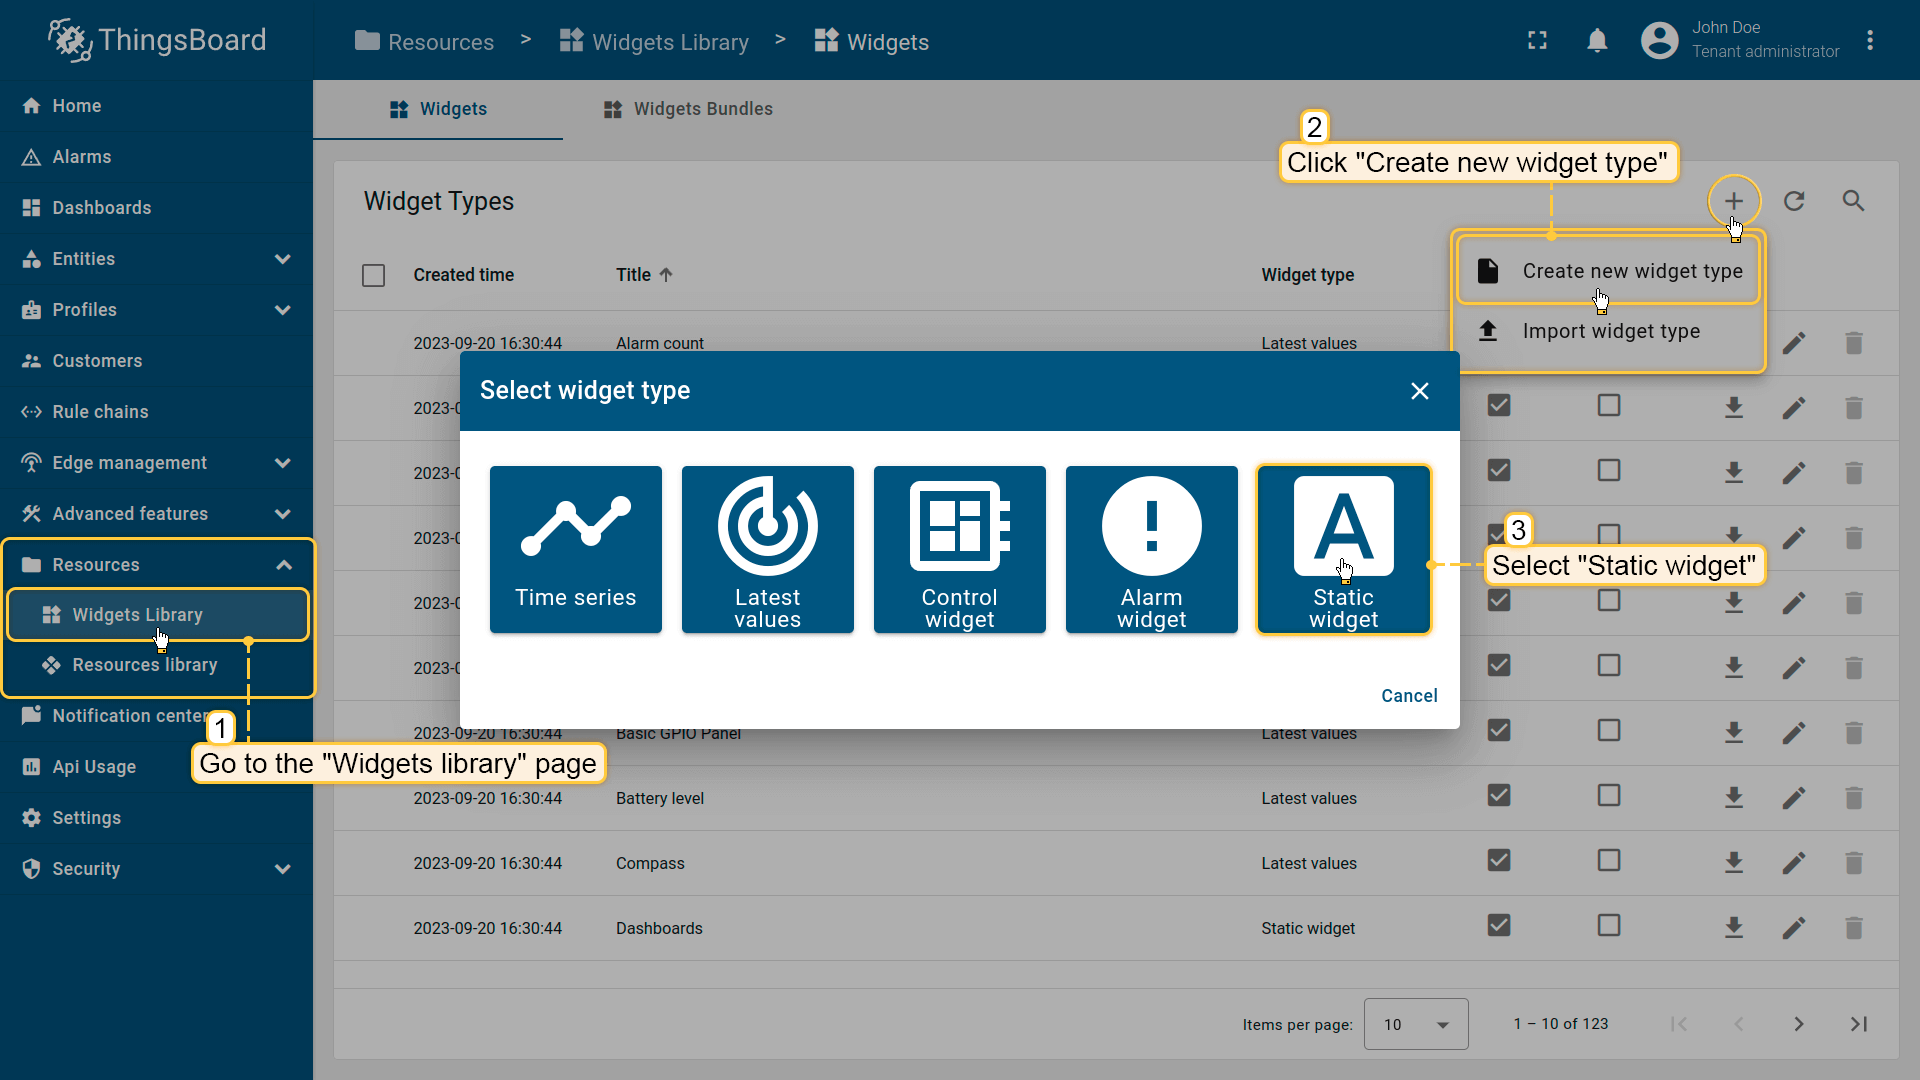Screen dimensions: 1920x1080
Task: Collapse the Resources sidebar section
Action: 283,565
